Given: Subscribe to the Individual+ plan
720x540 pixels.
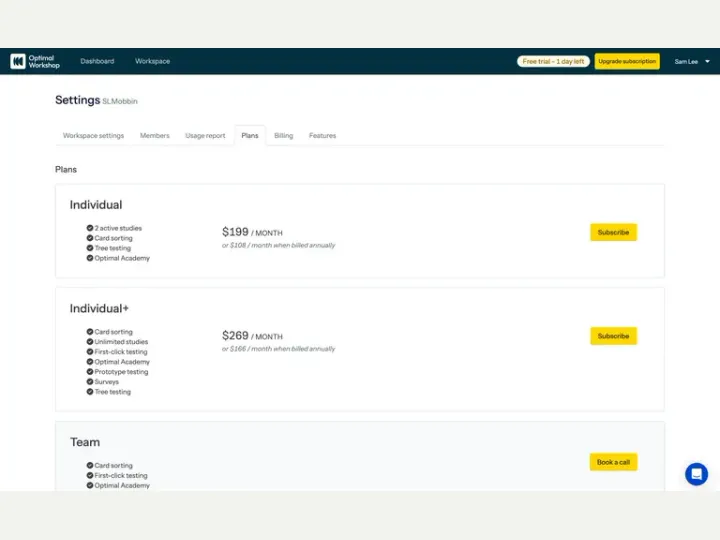Looking at the screenshot, I should click(613, 336).
